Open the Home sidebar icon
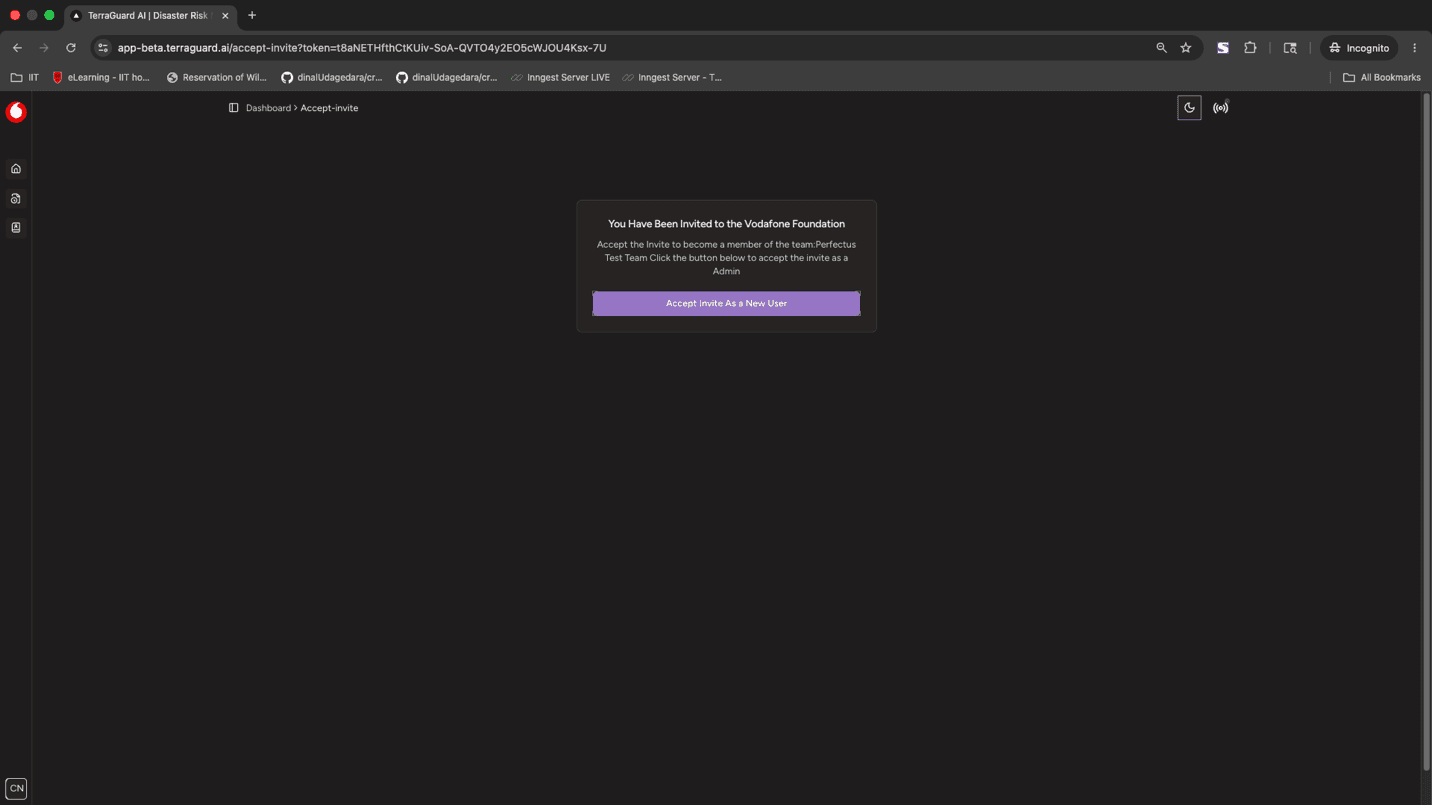 coord(16,168)
